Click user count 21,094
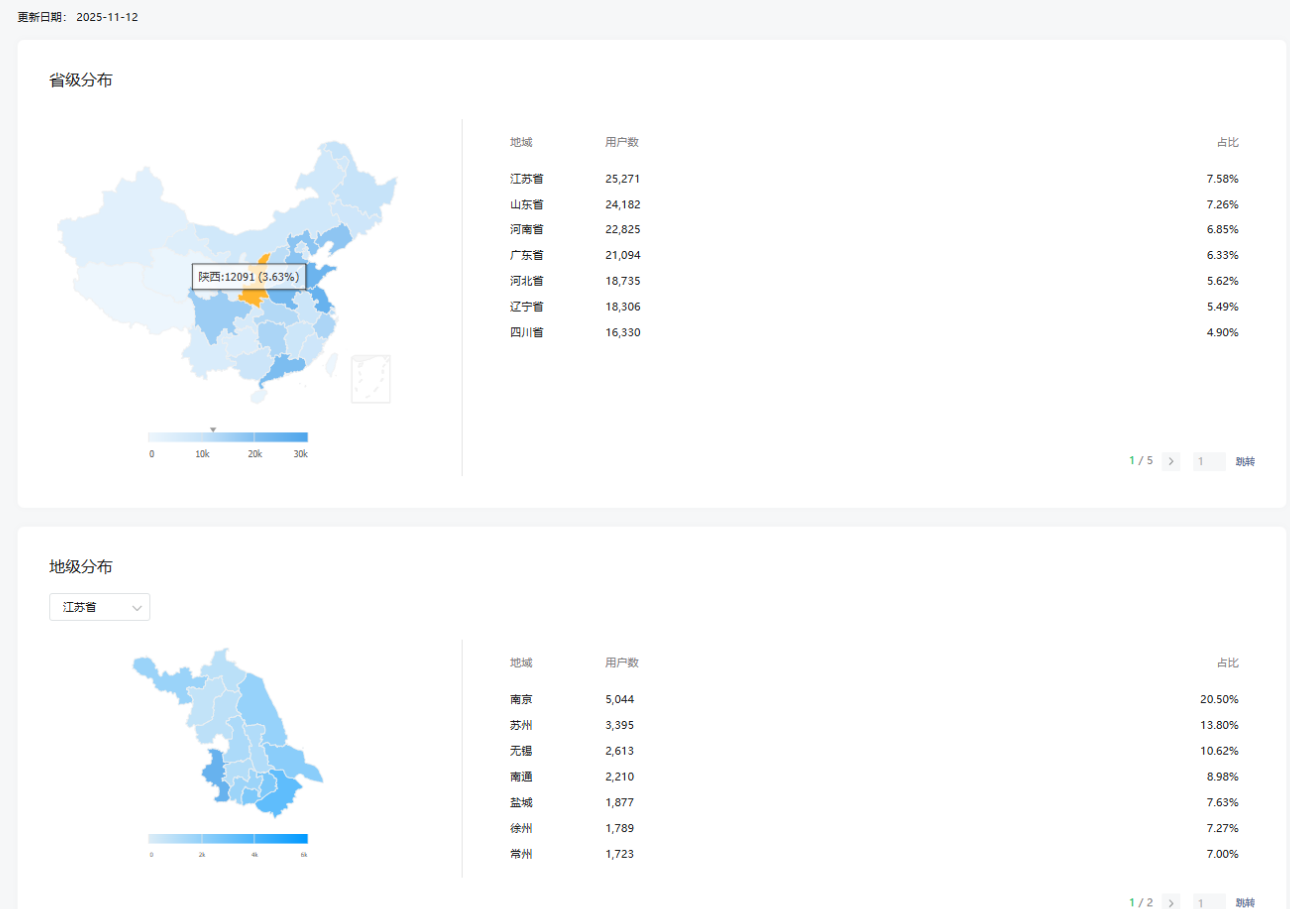1290x909 pixels. [x=622, y=255]
